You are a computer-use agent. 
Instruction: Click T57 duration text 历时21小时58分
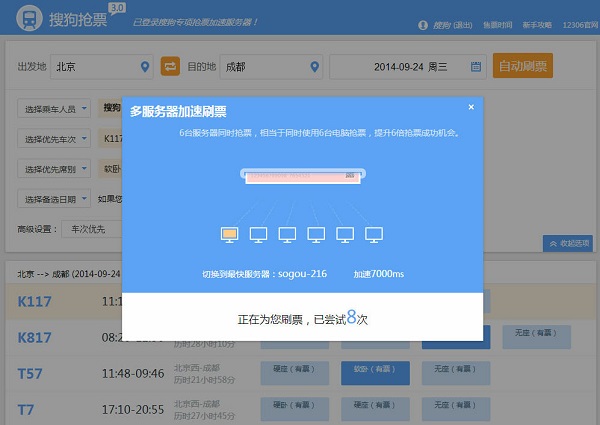pos(204,380)
